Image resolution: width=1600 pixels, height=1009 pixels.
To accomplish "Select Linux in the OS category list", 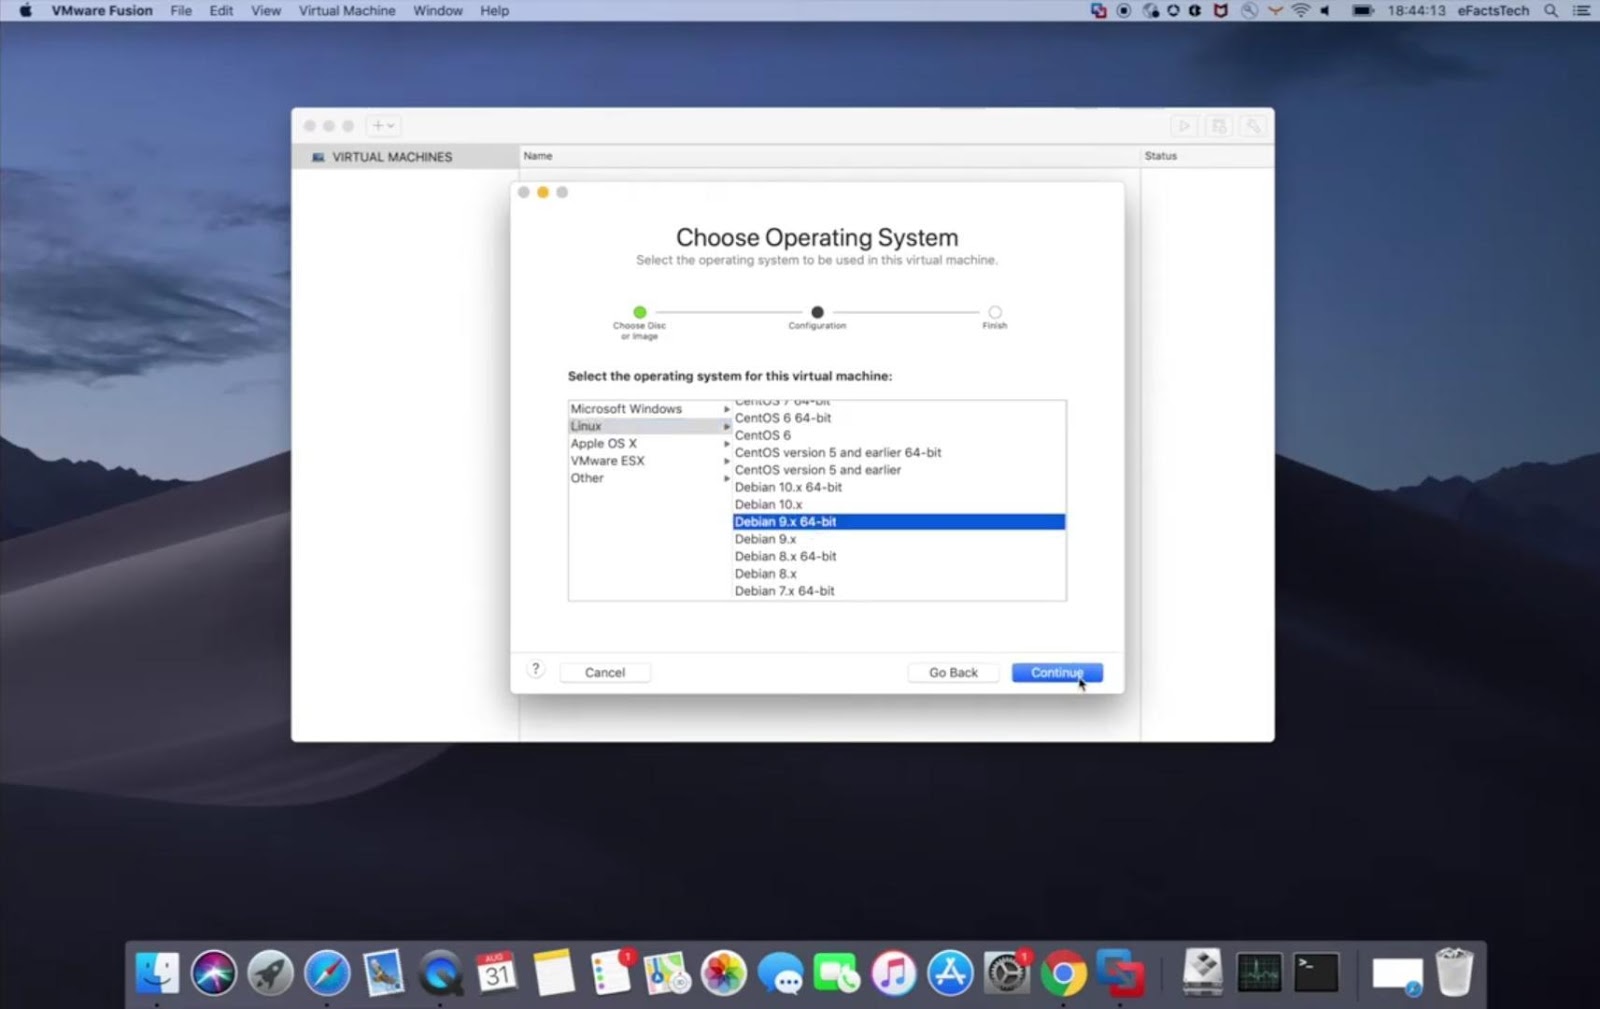I will [650, 426].
